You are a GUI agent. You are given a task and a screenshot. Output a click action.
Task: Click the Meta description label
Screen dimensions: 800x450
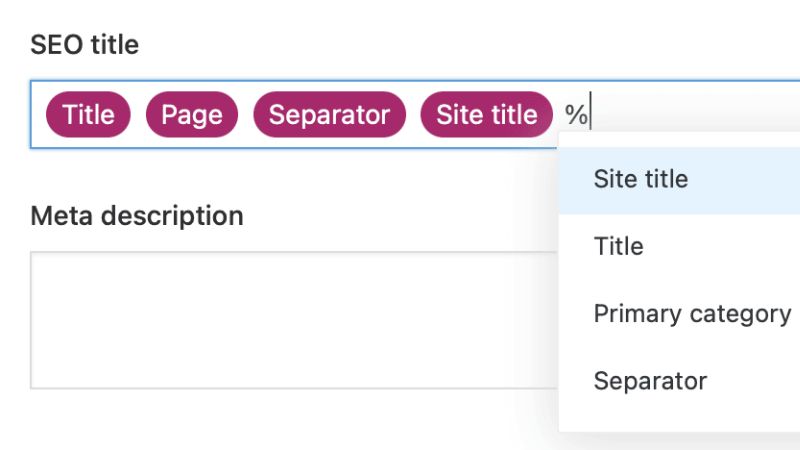pyautogui.click(x=137, y=216)
